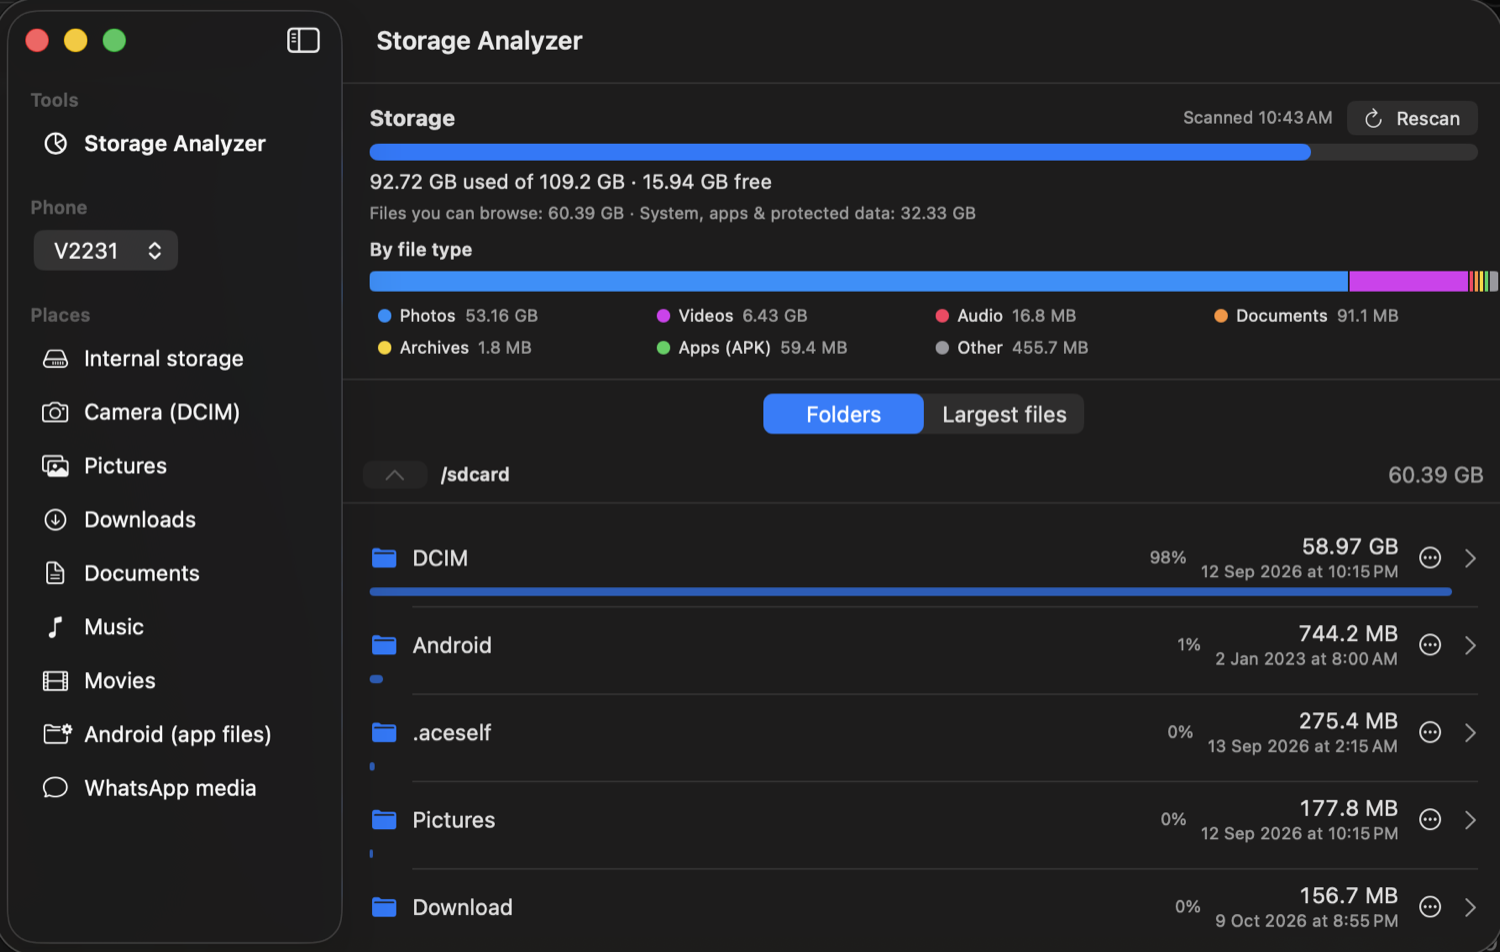Screen dimensions: 1500x952
Task: Expand the Pictures folder chevron
Action: pyautogui.click(x=1470, y=820)
